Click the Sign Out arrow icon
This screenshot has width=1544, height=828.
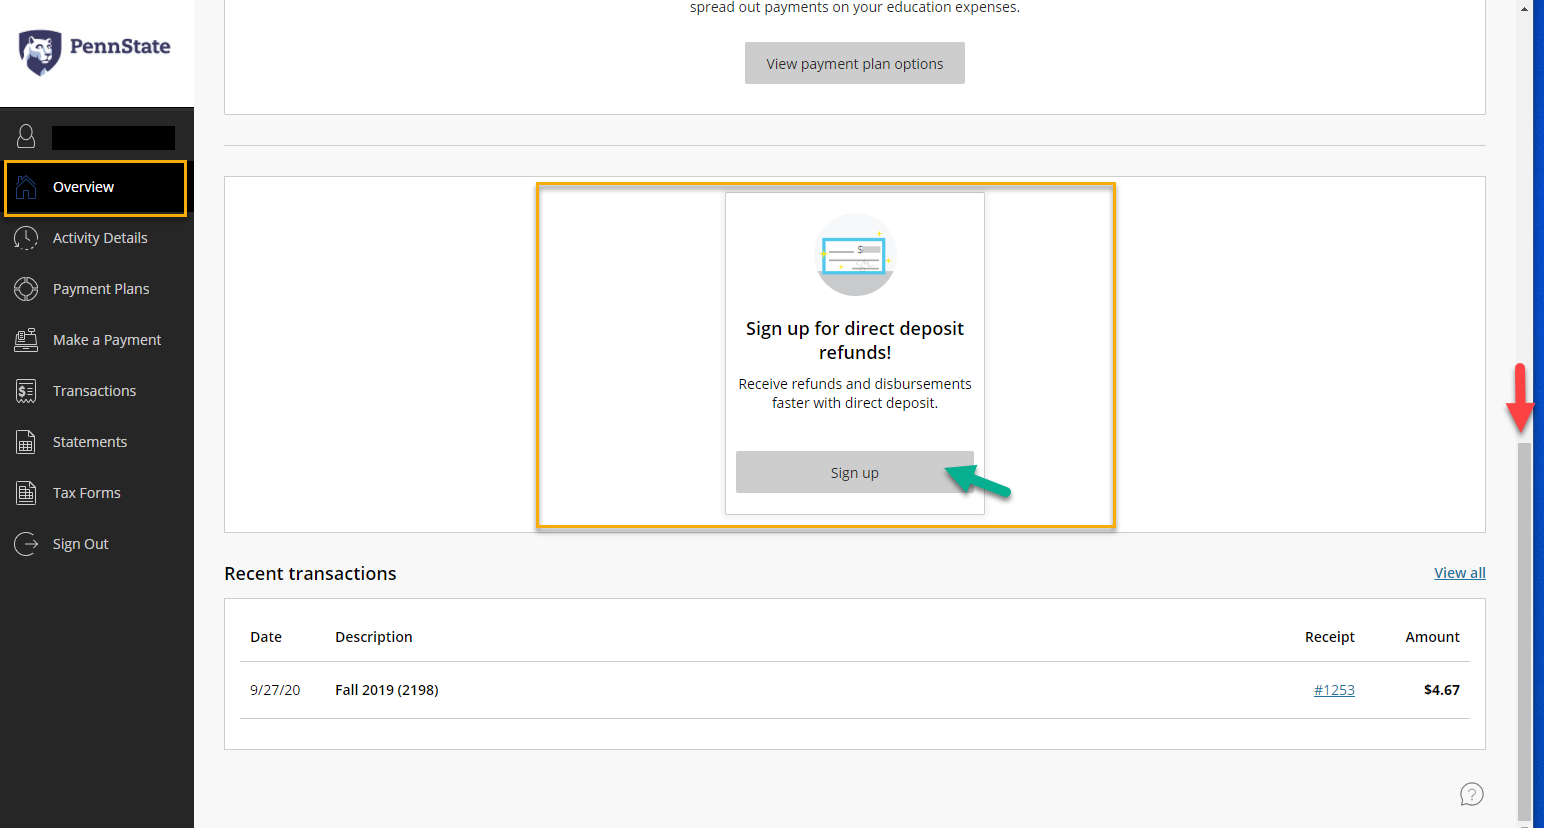click(26, 544)
